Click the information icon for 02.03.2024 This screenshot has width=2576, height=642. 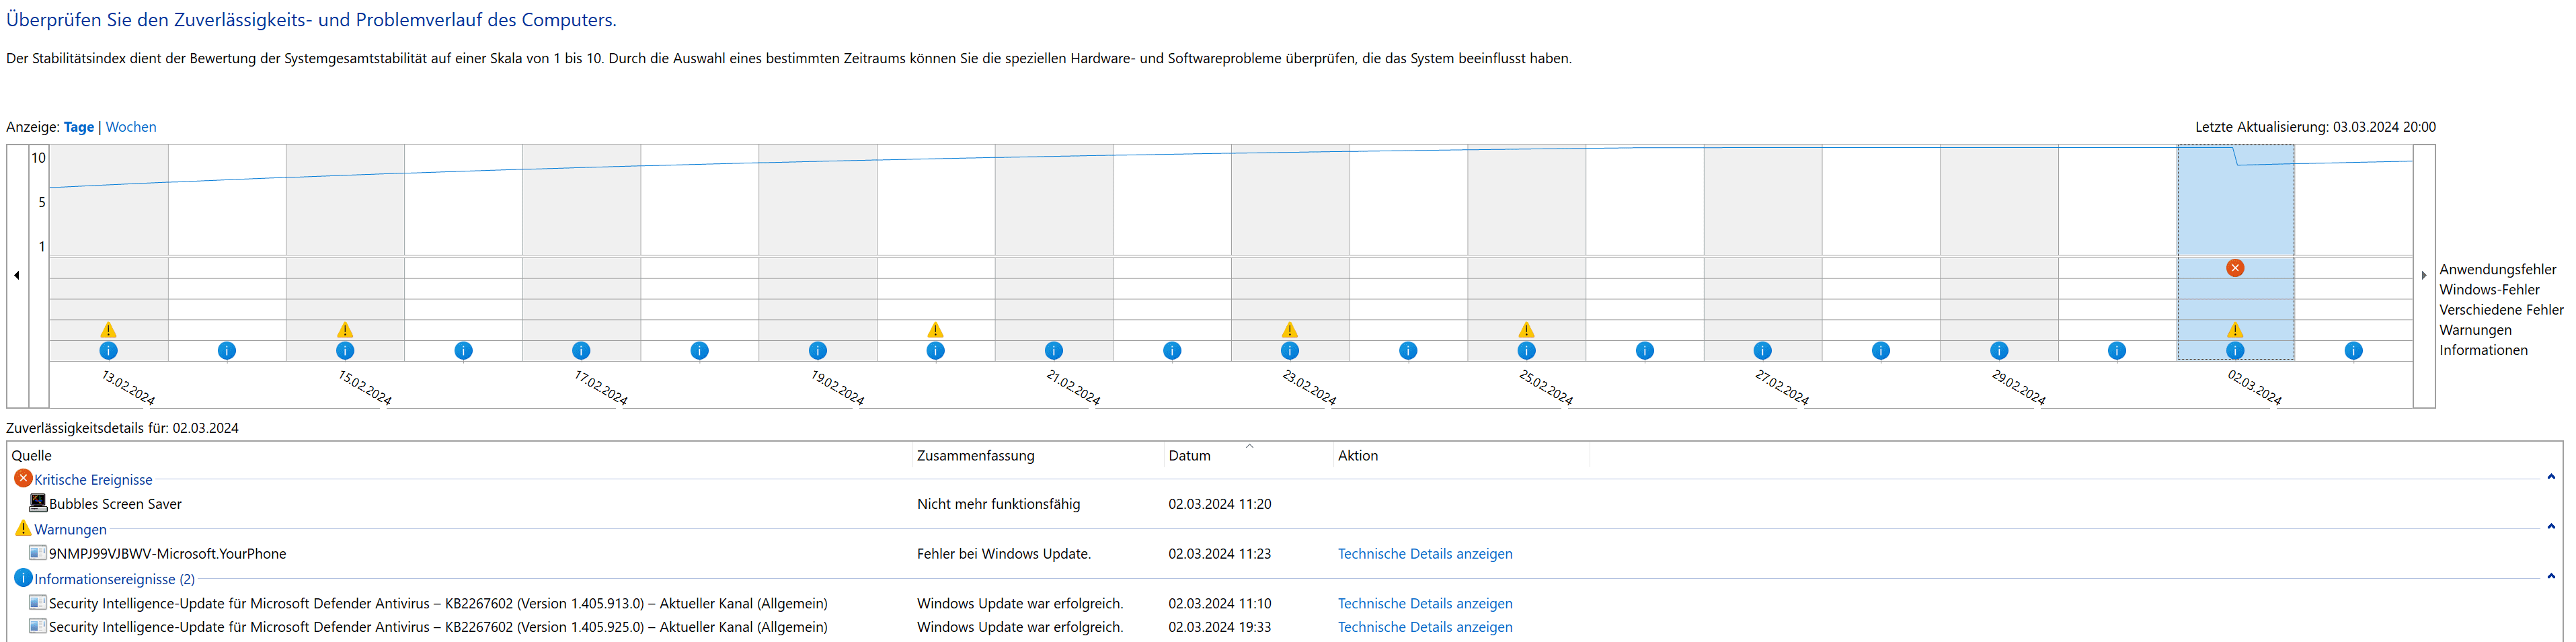(x=2235, y=351)
